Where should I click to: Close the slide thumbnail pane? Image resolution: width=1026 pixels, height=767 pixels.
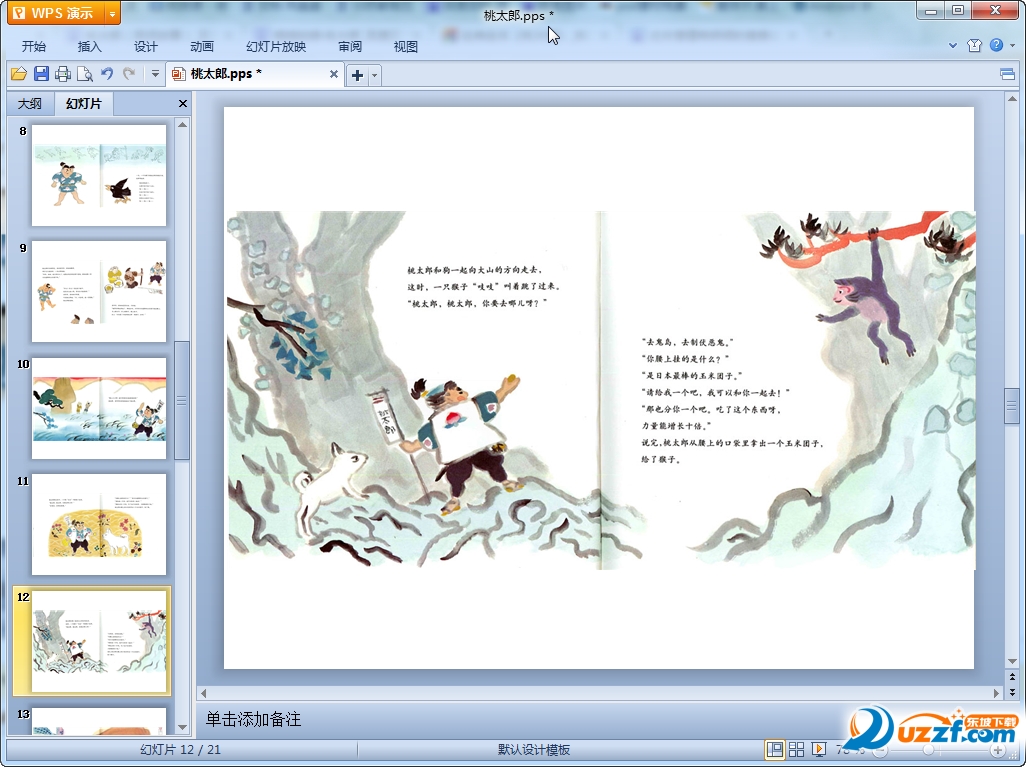[x=183, y=103]
